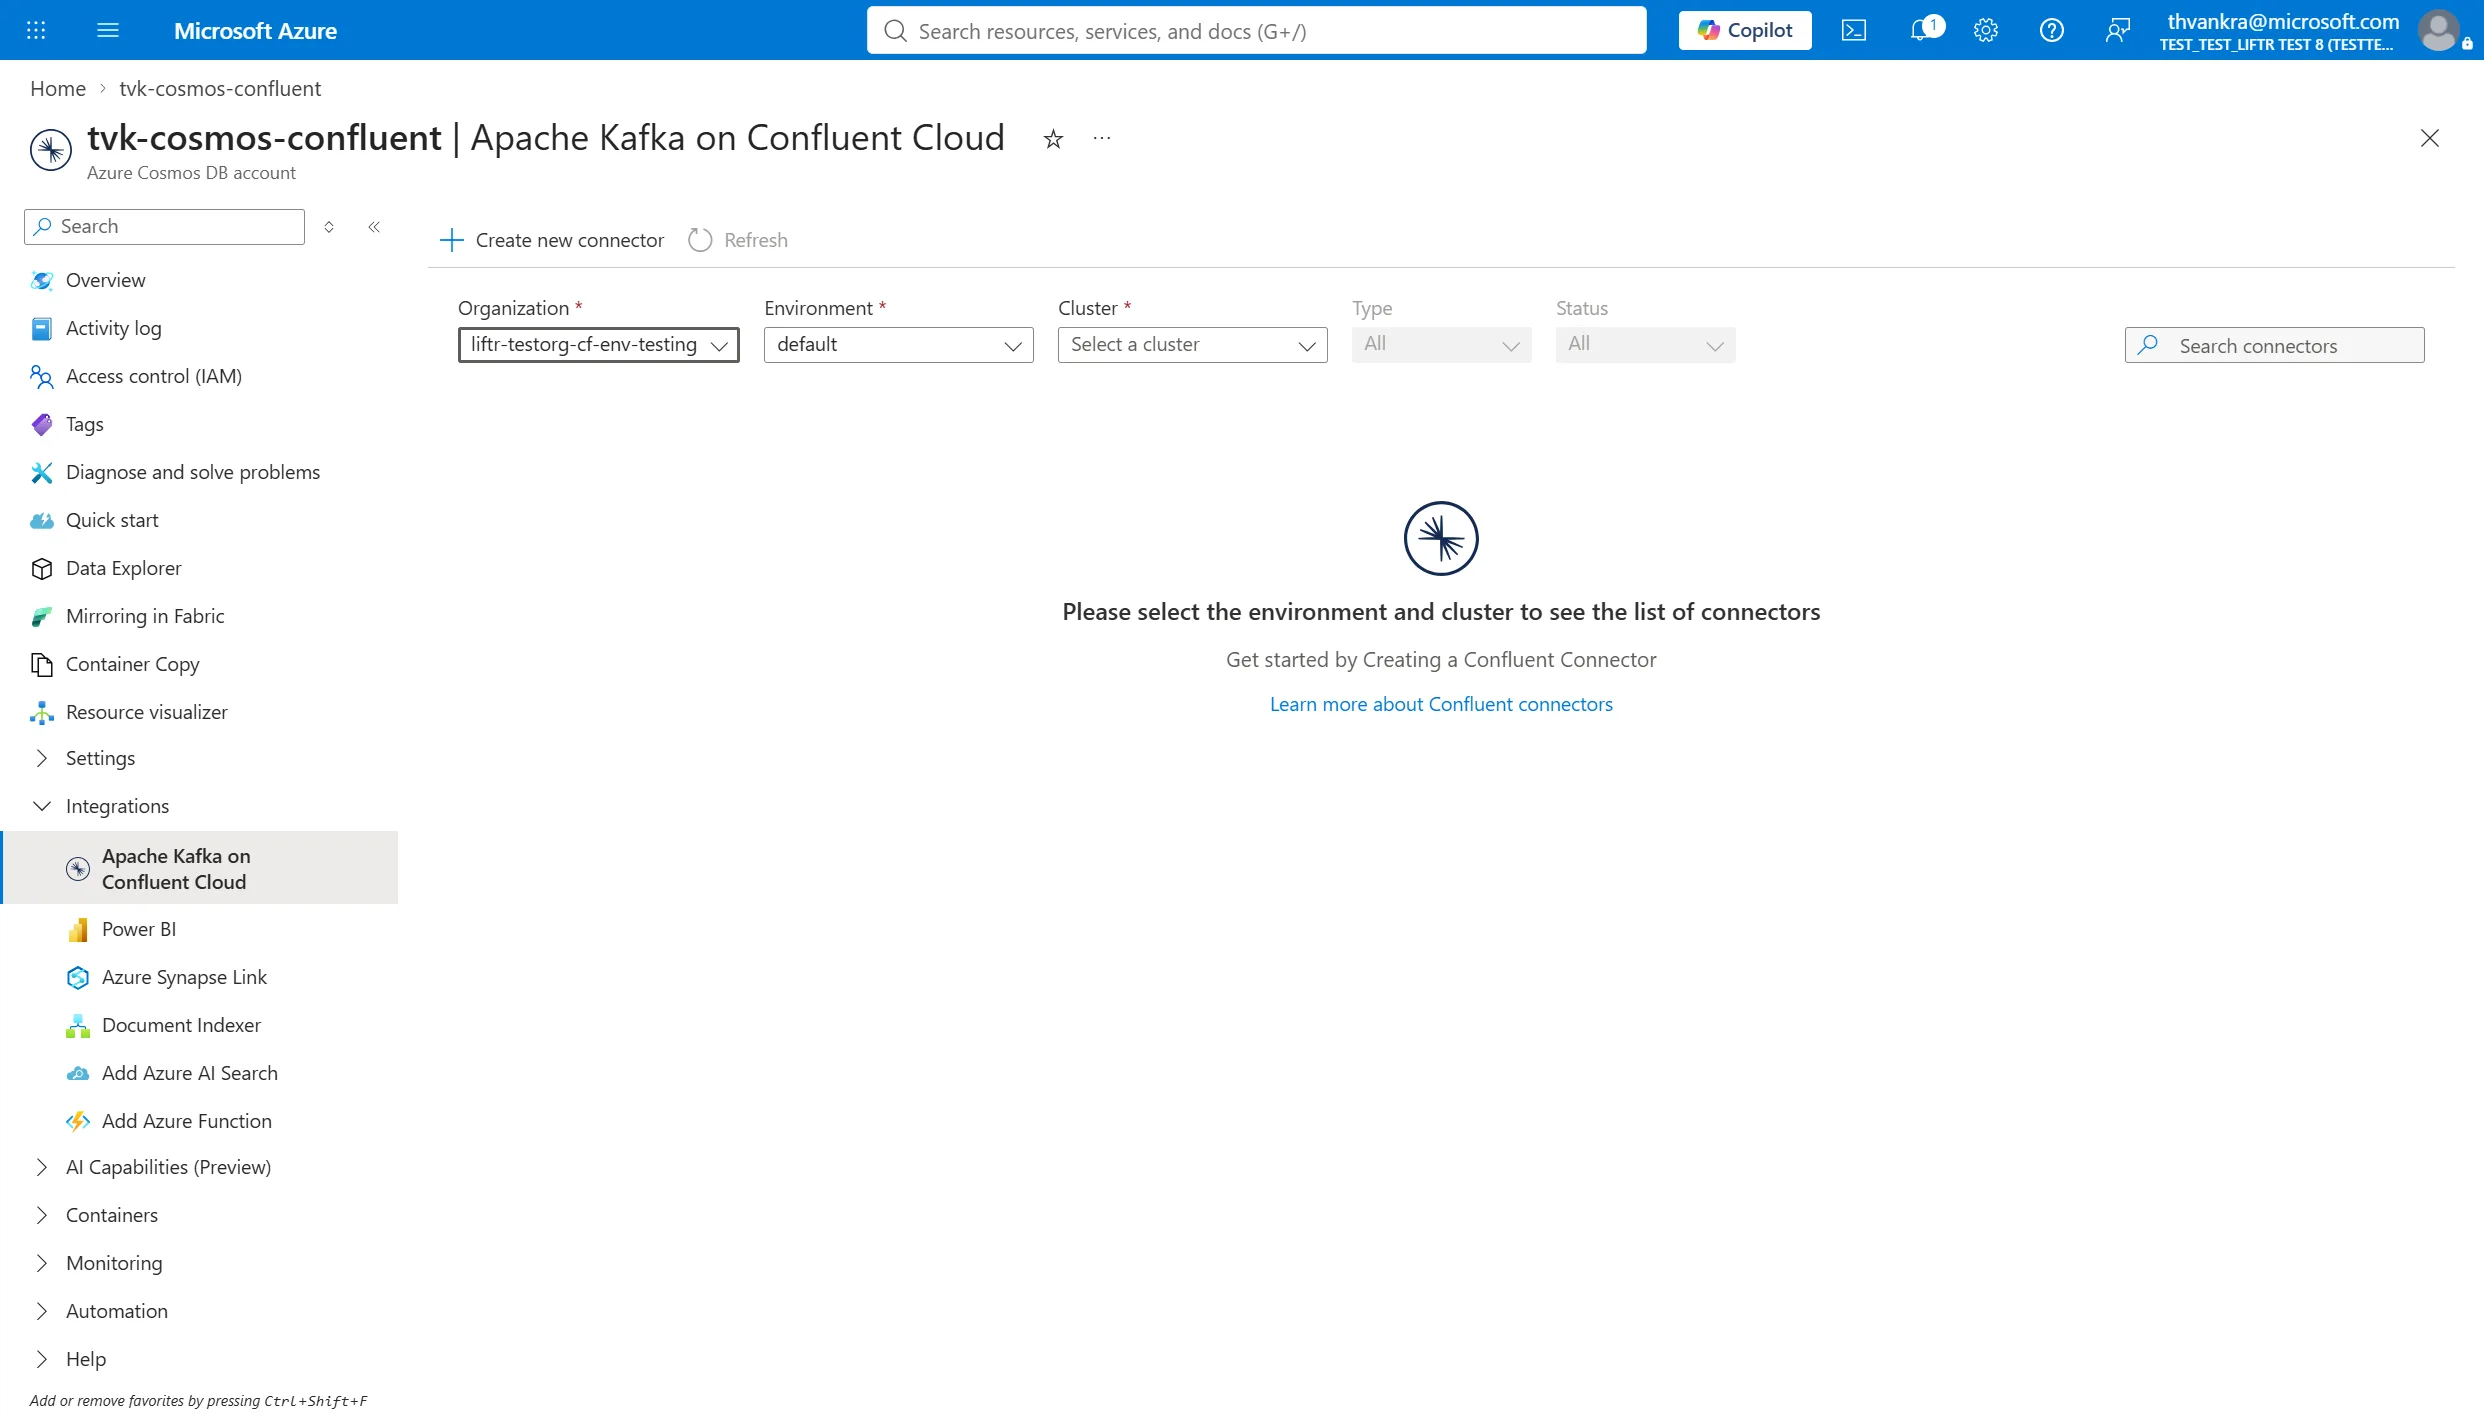
Task: Click the Power BI icon
Action: [78, 929]
